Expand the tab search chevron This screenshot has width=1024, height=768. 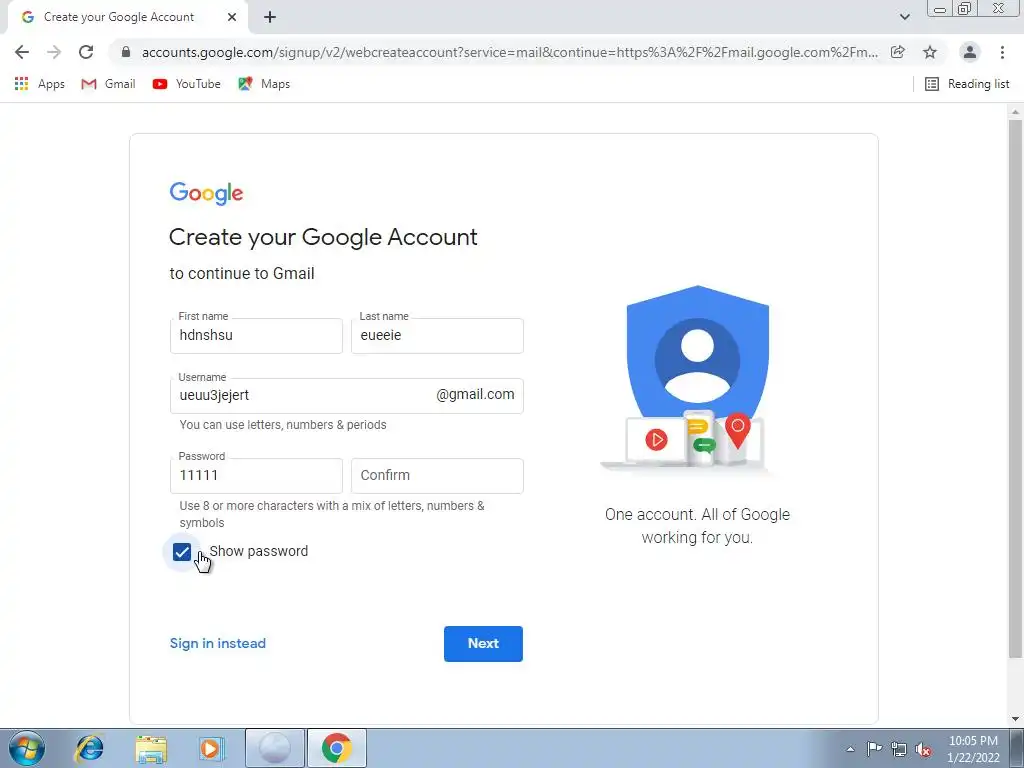(904, 17)
